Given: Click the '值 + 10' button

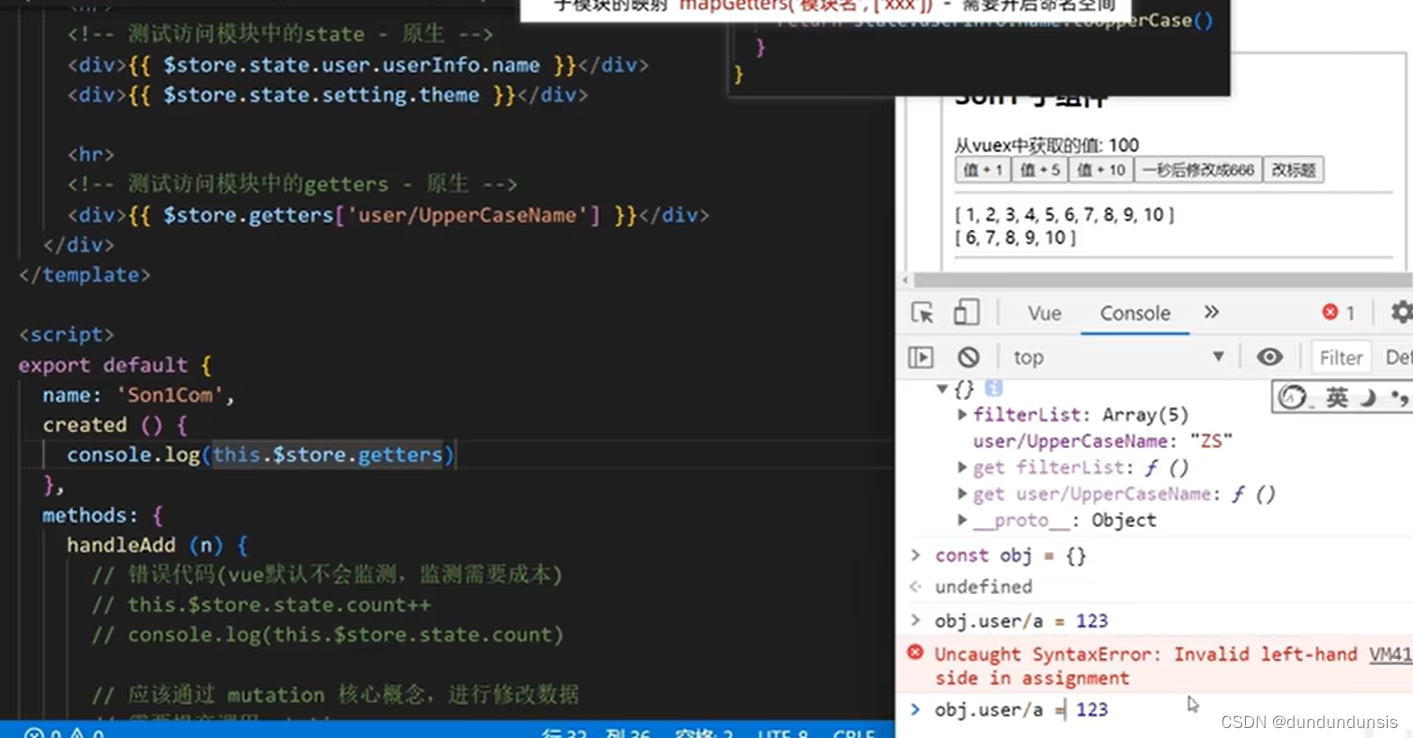Looking at the screenshot, I should [x=1101, y=170].
